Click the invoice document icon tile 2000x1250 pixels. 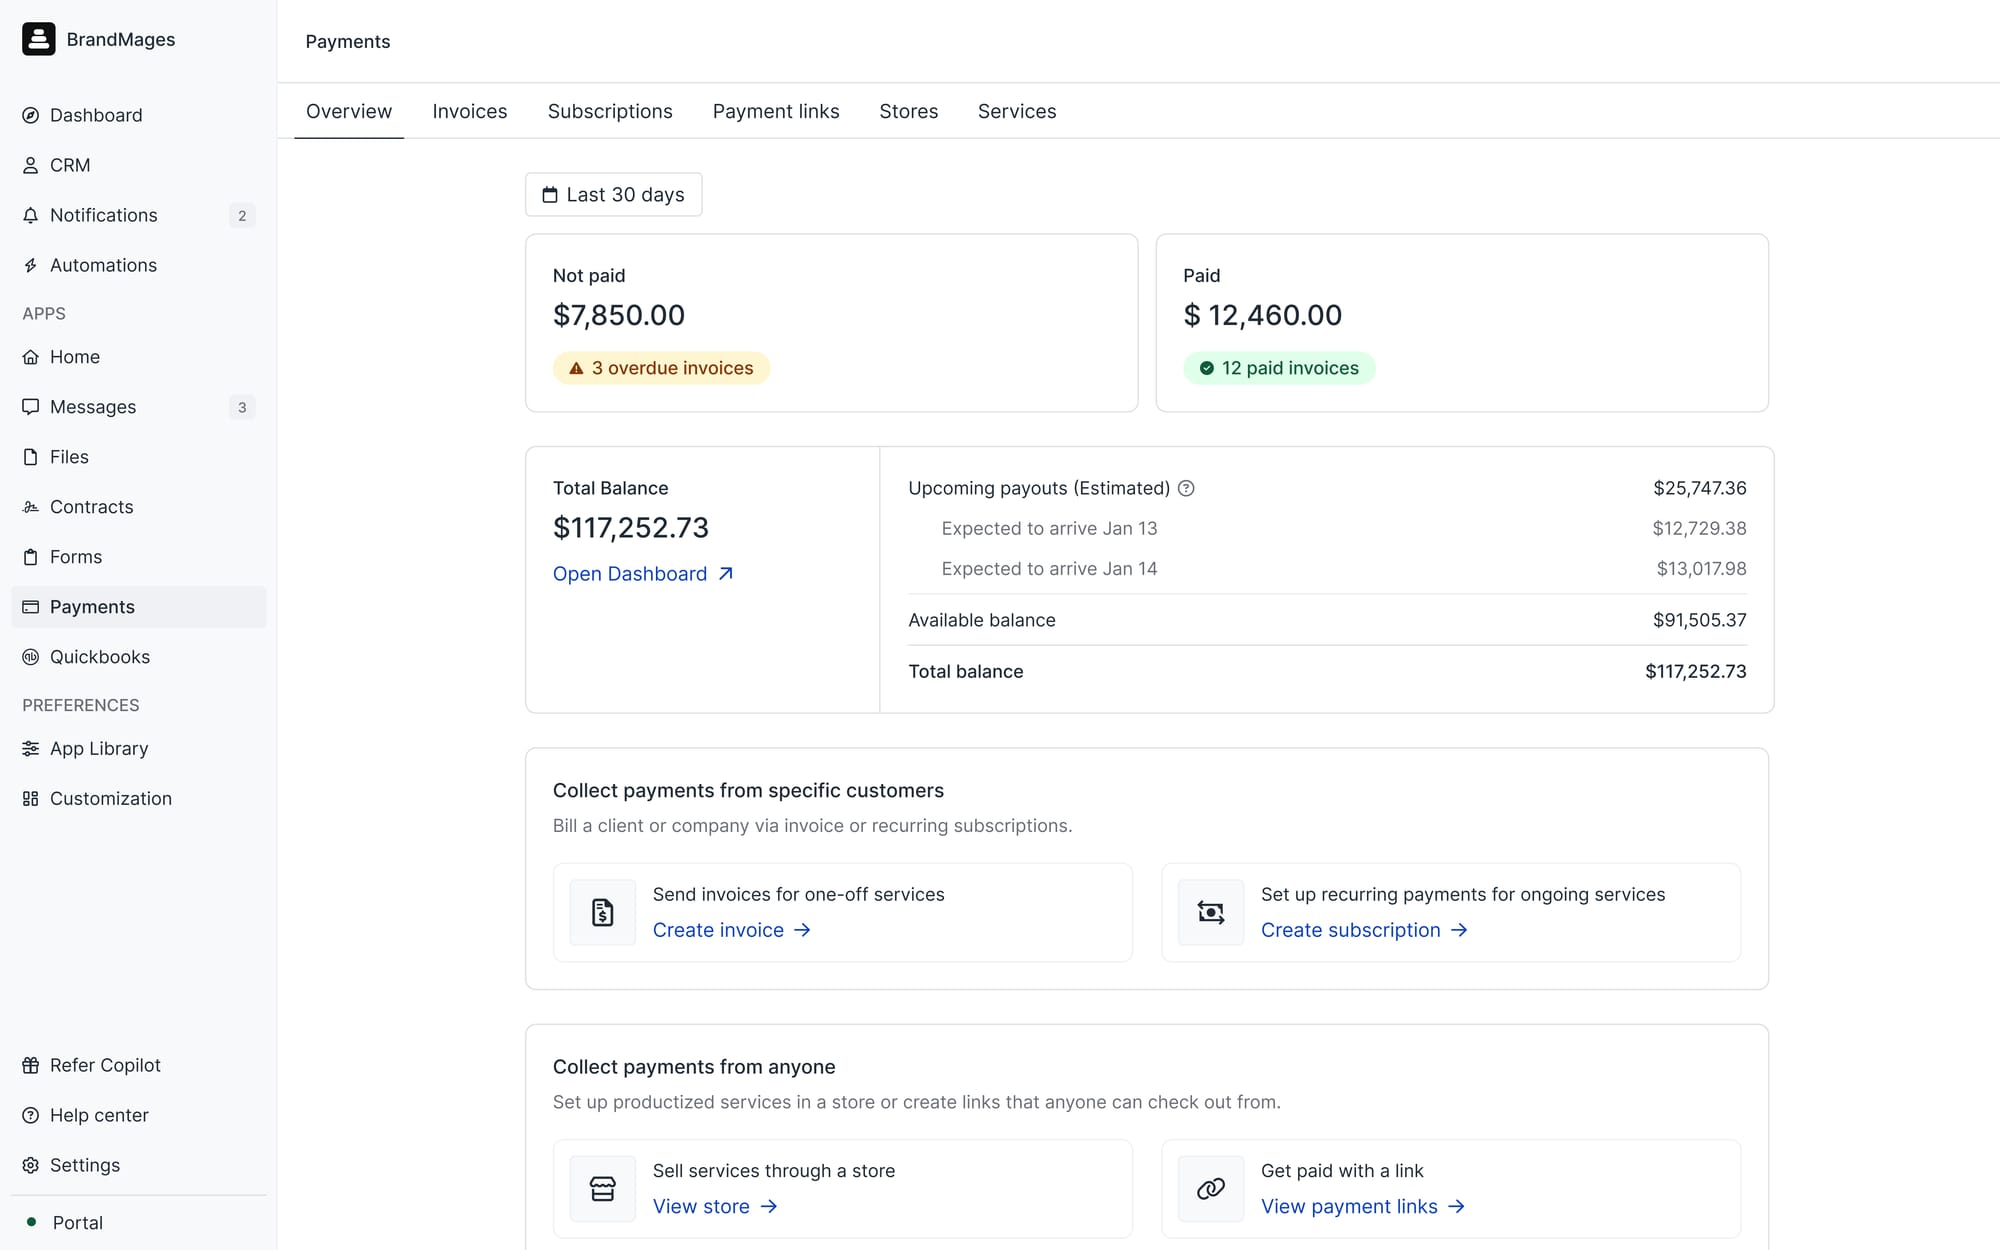click(x=602, y=912)
